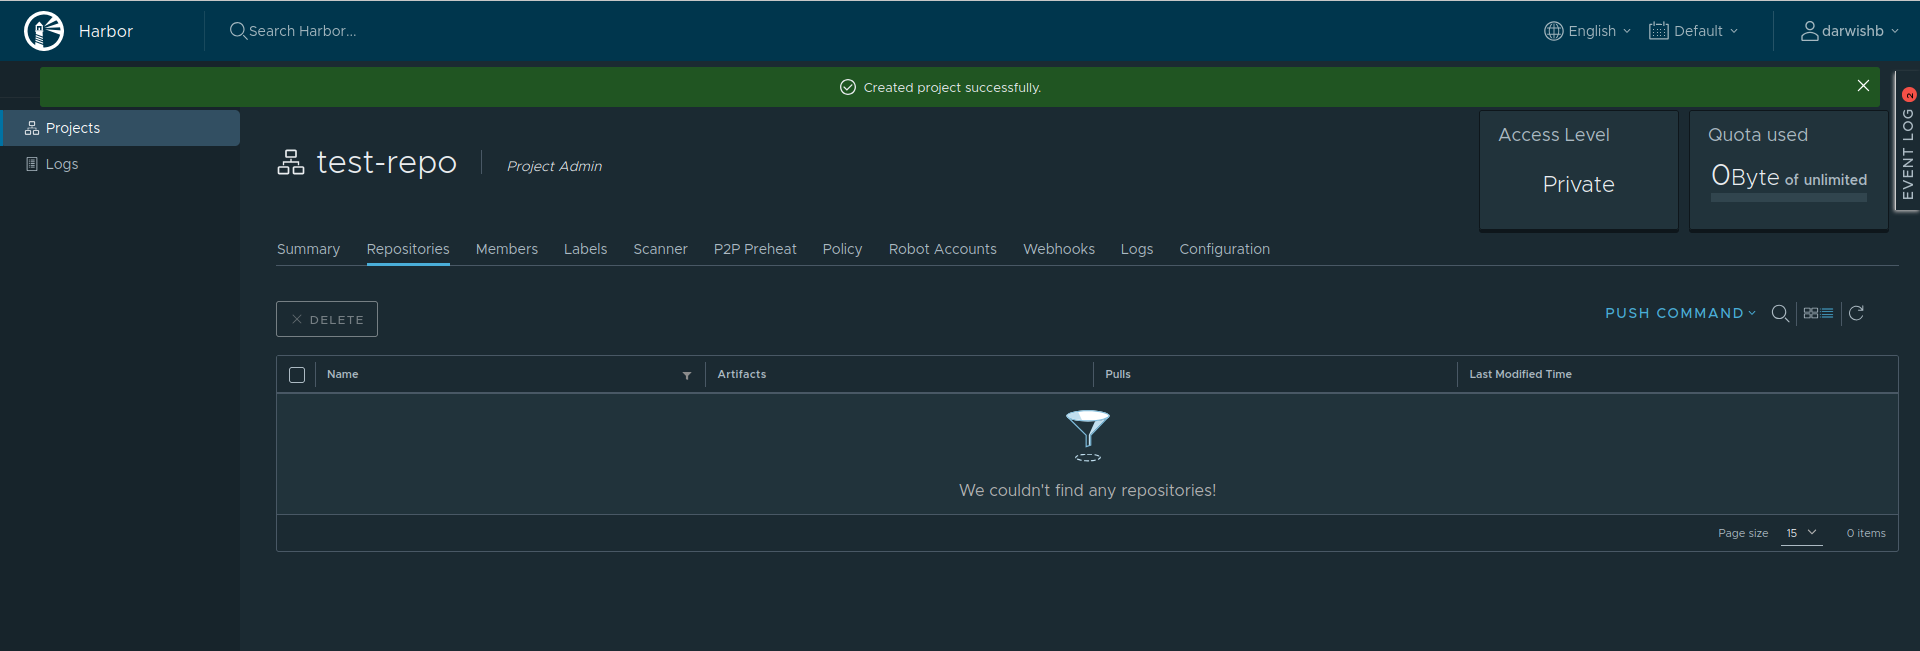
Task: Toggle the select-all repositories checkbox
Action: tap(297, 375)
